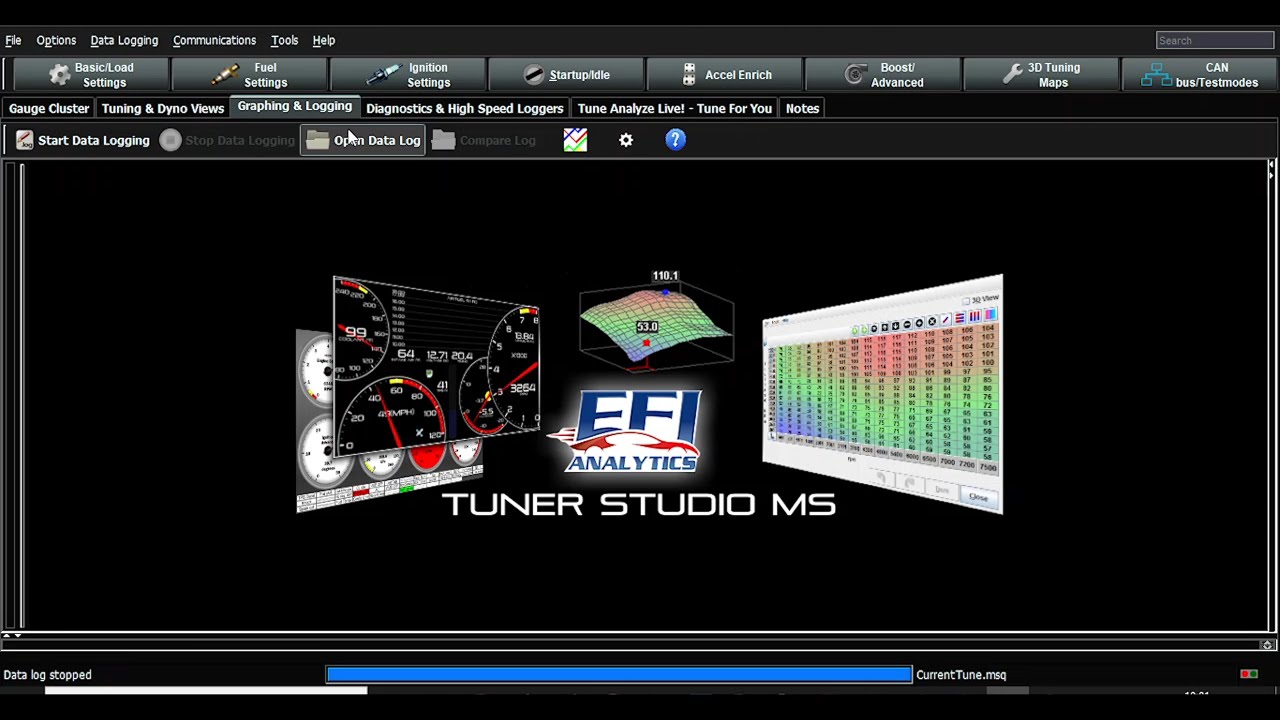Screen dimensions: 1280x720
Task: Open Ignition Settings with spark plug icon
Action: [408, 75]
